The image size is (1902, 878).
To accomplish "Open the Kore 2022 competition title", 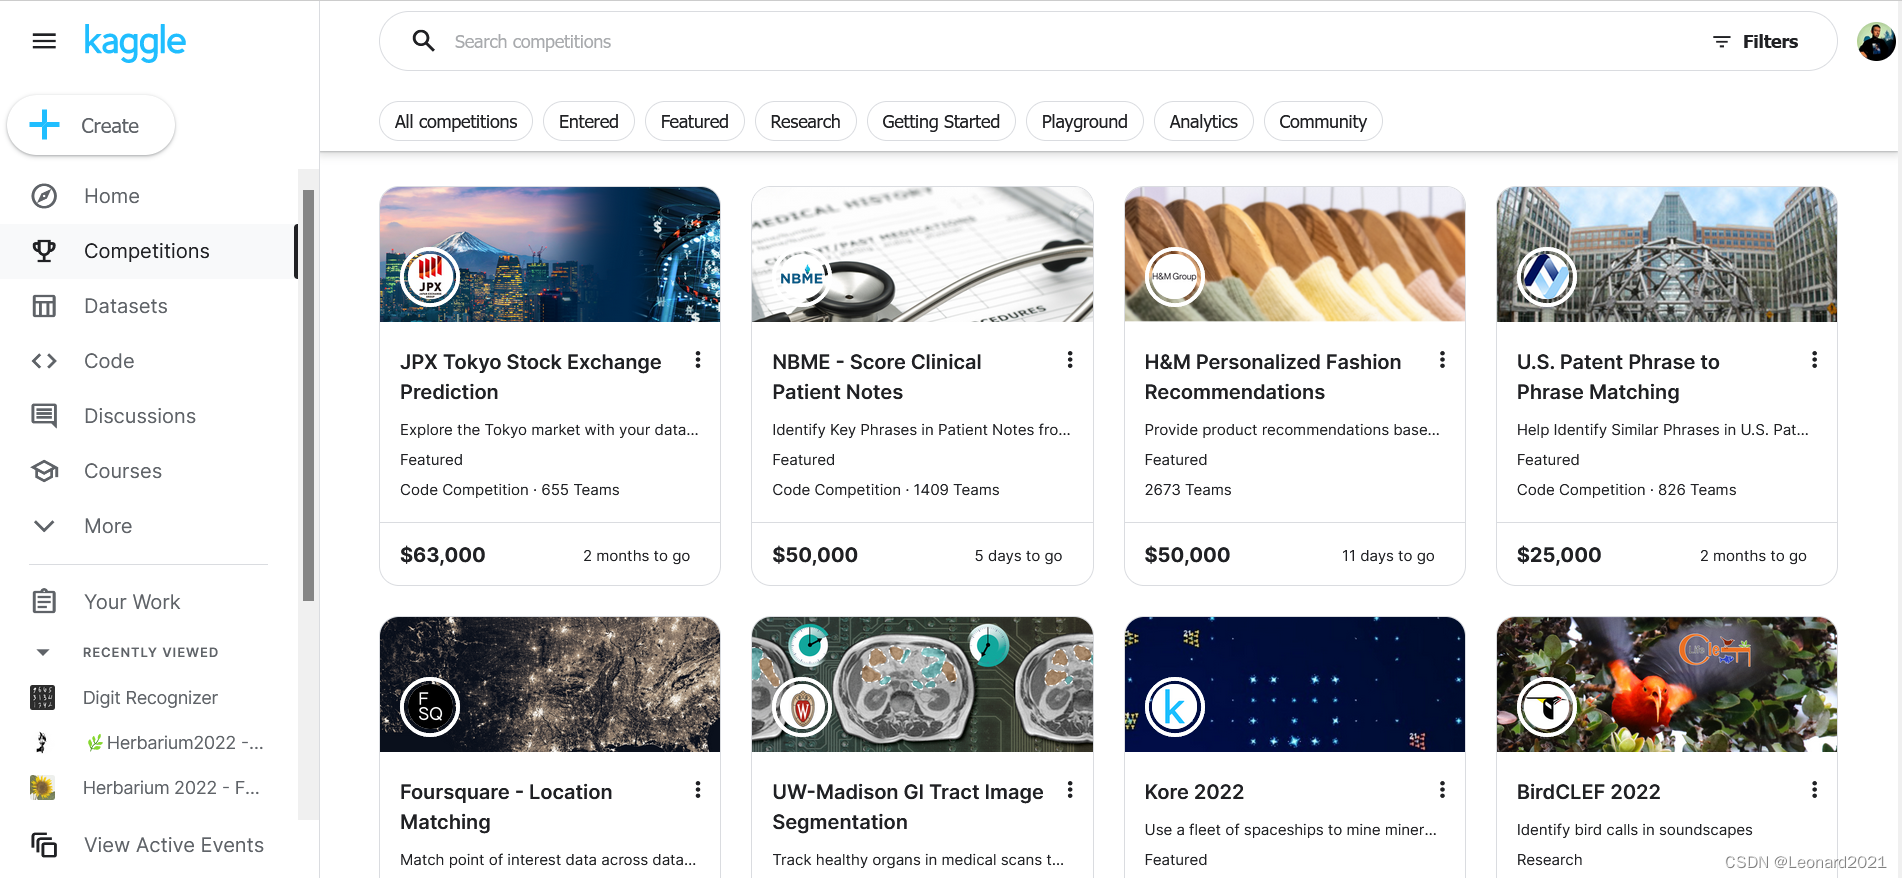I will [1194, 792].
